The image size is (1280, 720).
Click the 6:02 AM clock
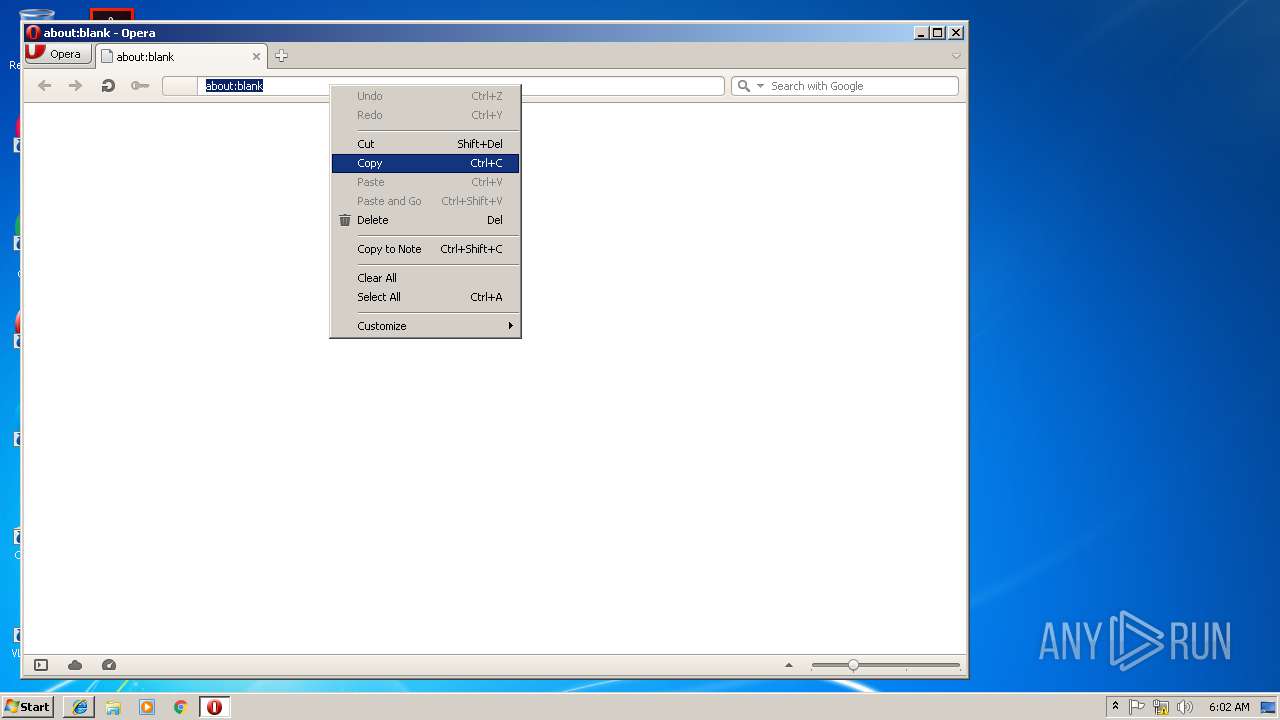[1229, 707]
